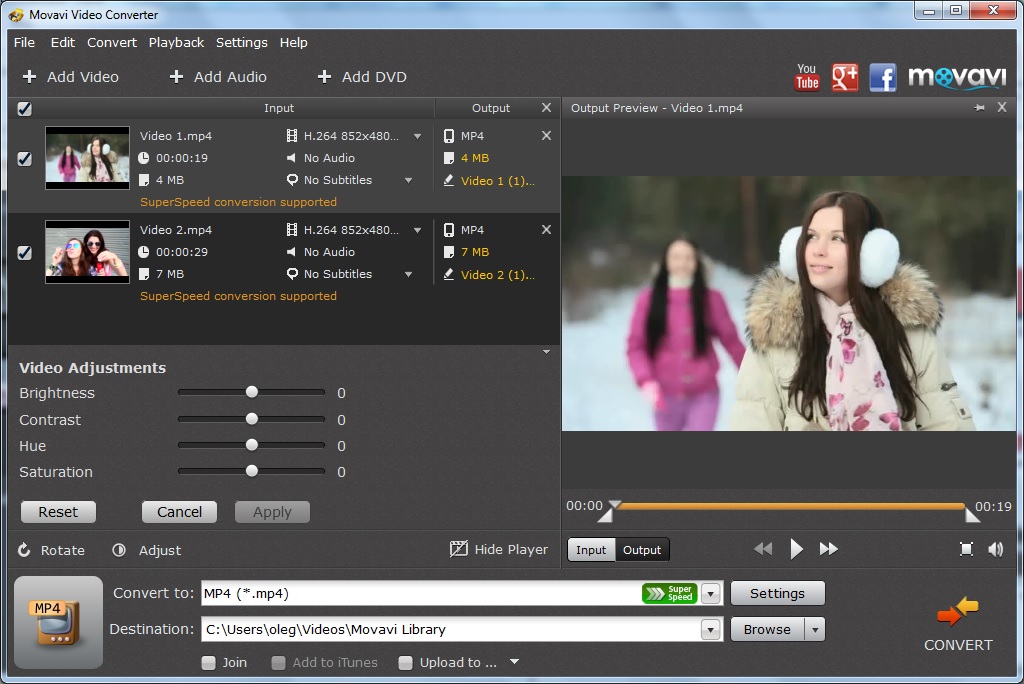Click the Facebook icon
Image resolution: width=1024 pixels, height=684 pixels.
tap(882, 75)
